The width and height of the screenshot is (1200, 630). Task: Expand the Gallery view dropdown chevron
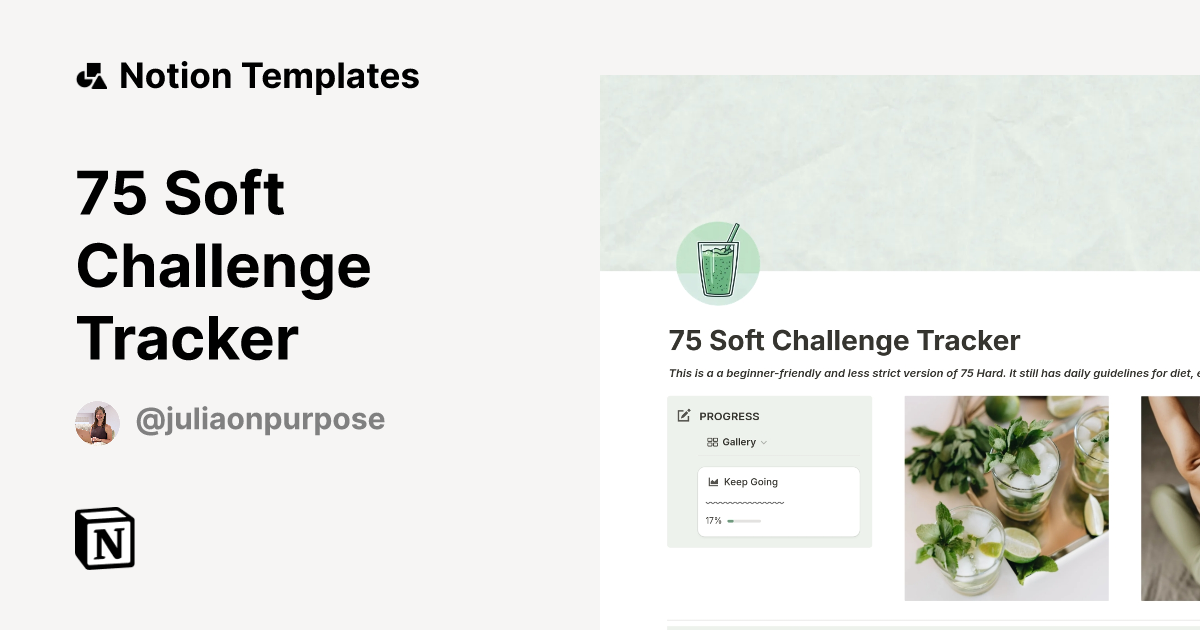pyautogui.click(x=764, y=442)
